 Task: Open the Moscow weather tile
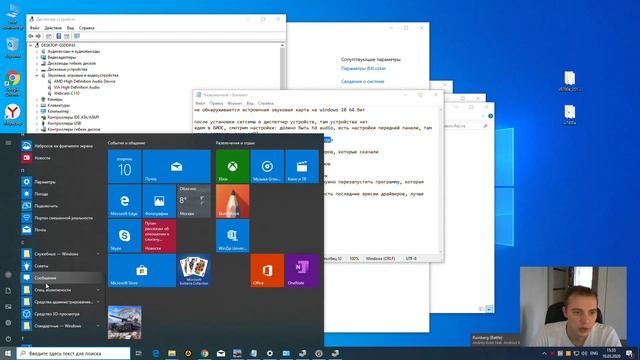(194, 201)
